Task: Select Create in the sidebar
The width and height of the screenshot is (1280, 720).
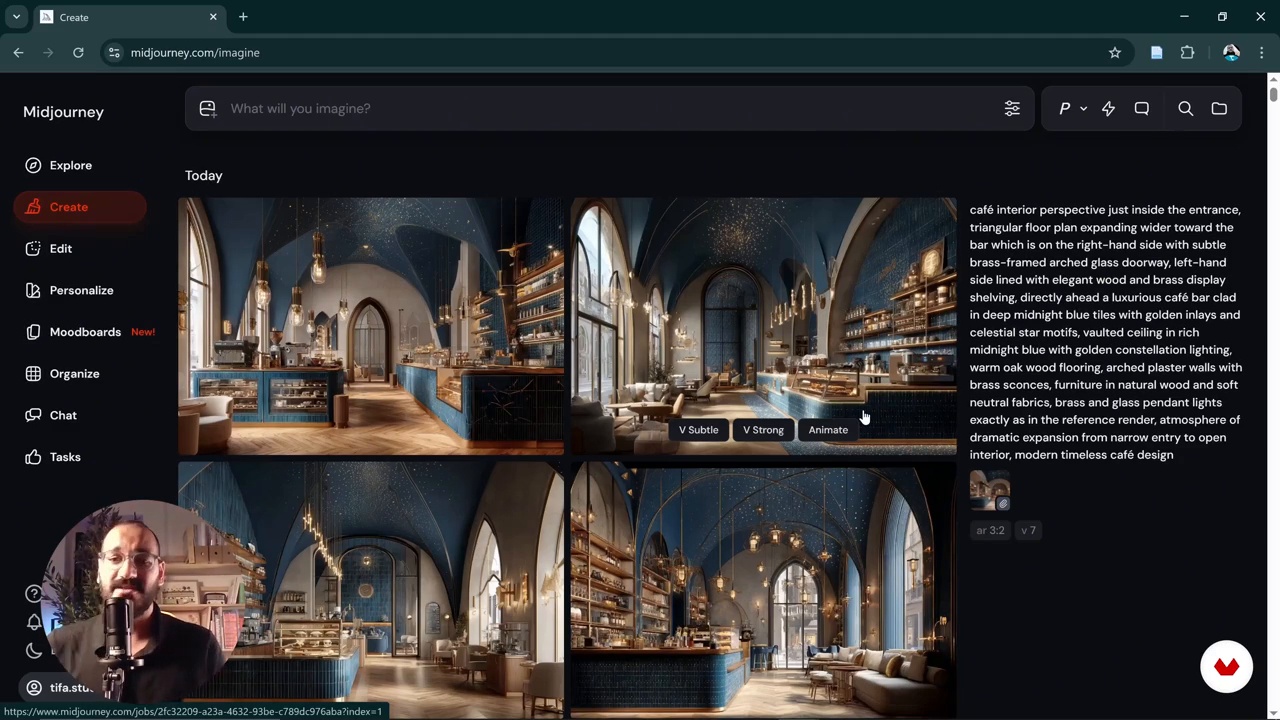Action: coord(80,207)
